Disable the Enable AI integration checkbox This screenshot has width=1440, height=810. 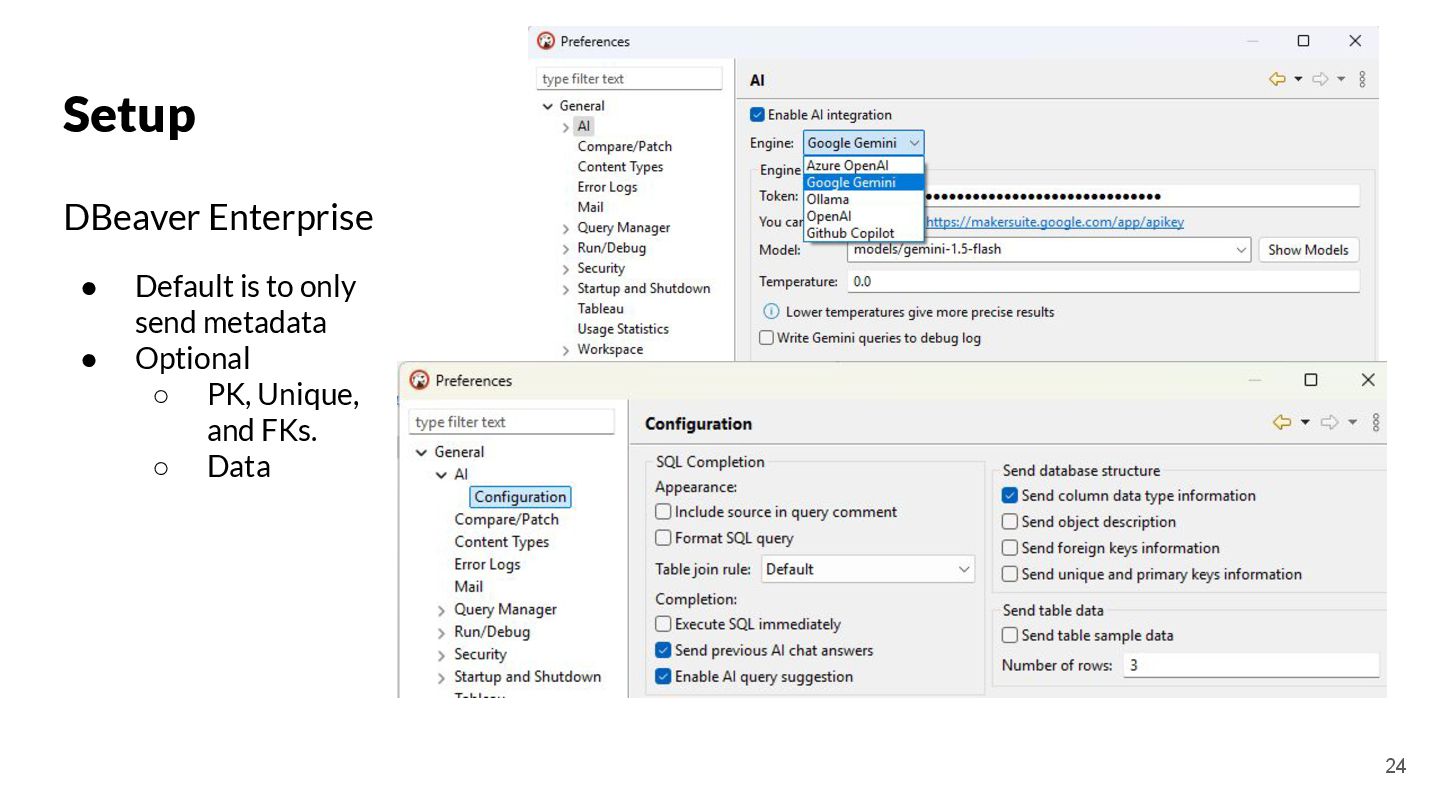coord(757,115)
